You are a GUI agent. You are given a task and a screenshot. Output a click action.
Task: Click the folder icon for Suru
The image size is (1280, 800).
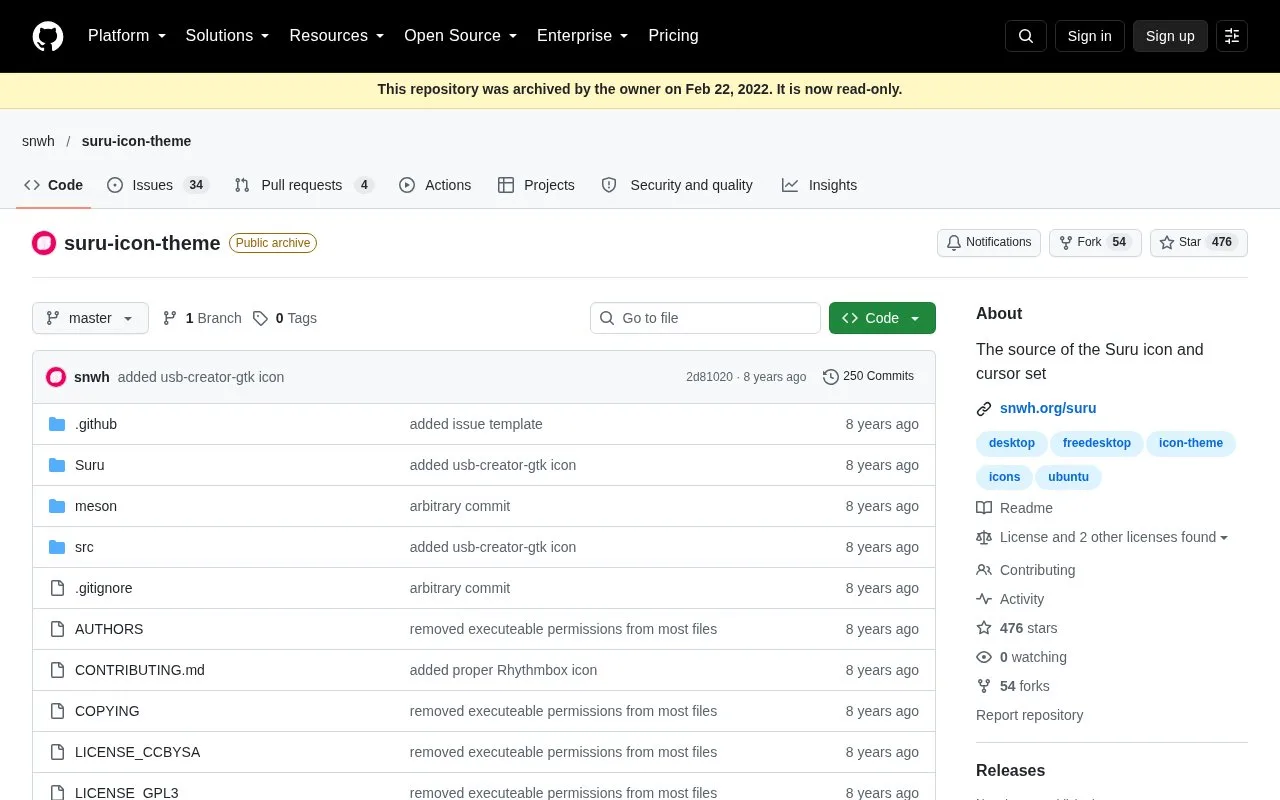pyautogui.click(x=57, y=465)
